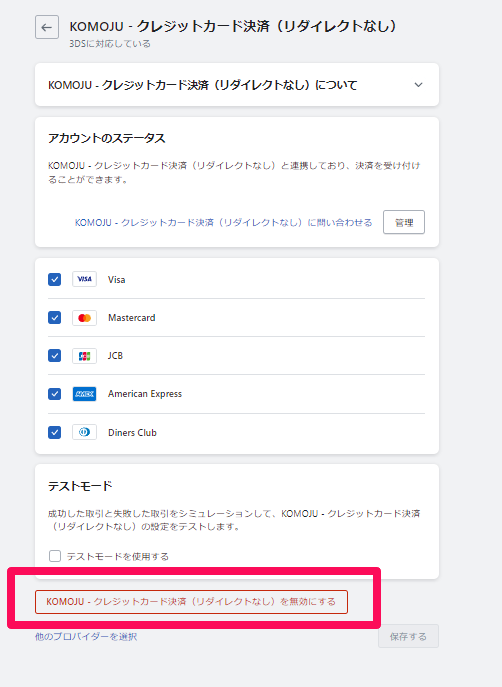Click the Visa card logo icon

tap(85, 279)
